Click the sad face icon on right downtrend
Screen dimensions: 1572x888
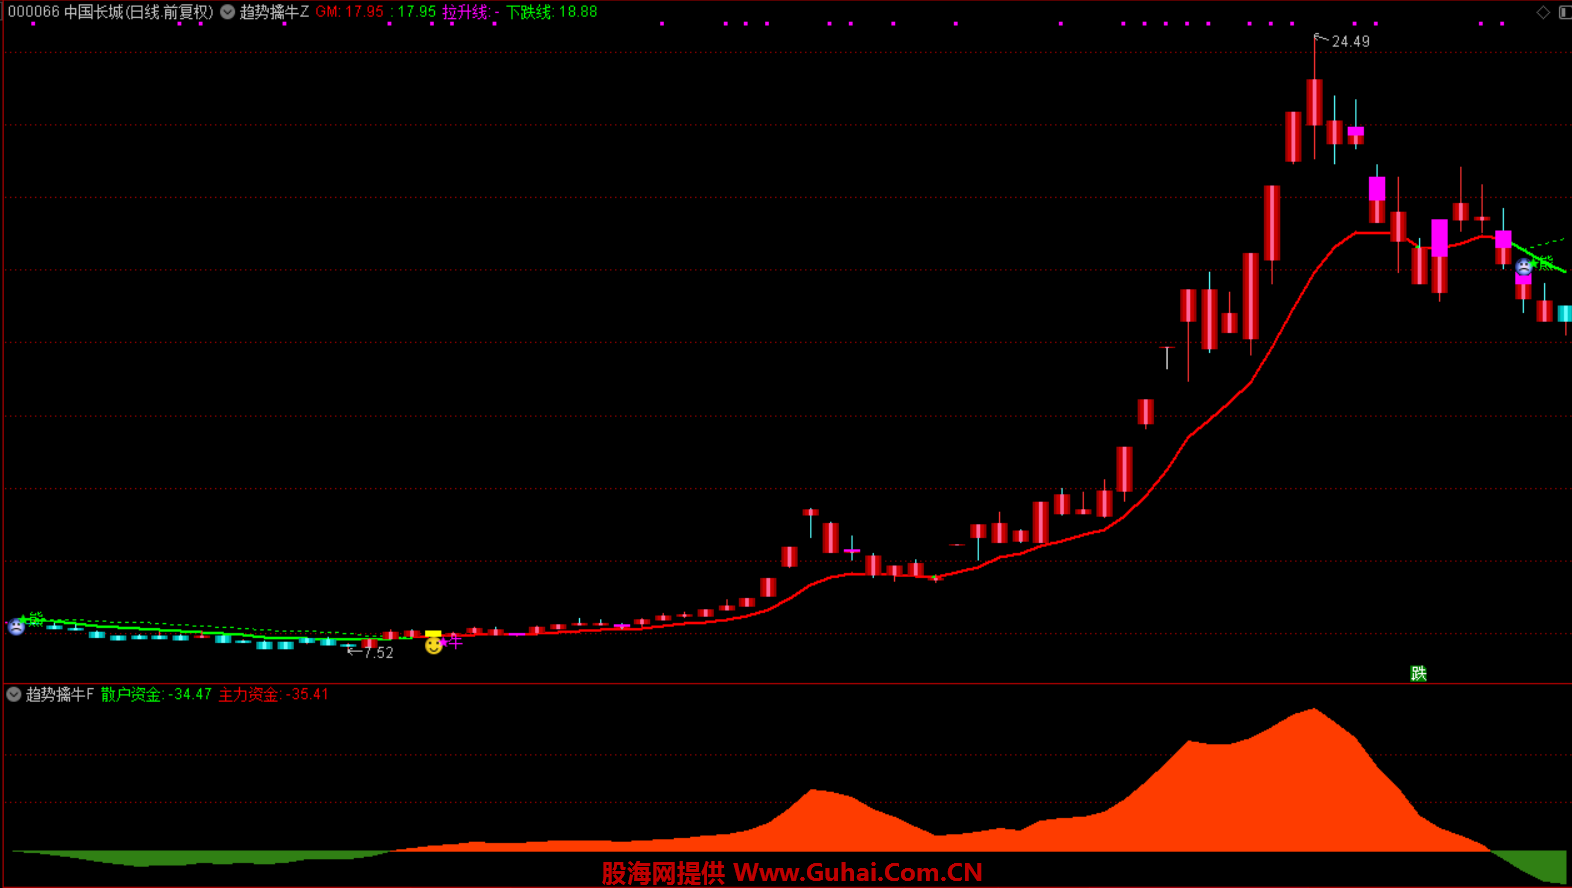tap(1524, 267)
